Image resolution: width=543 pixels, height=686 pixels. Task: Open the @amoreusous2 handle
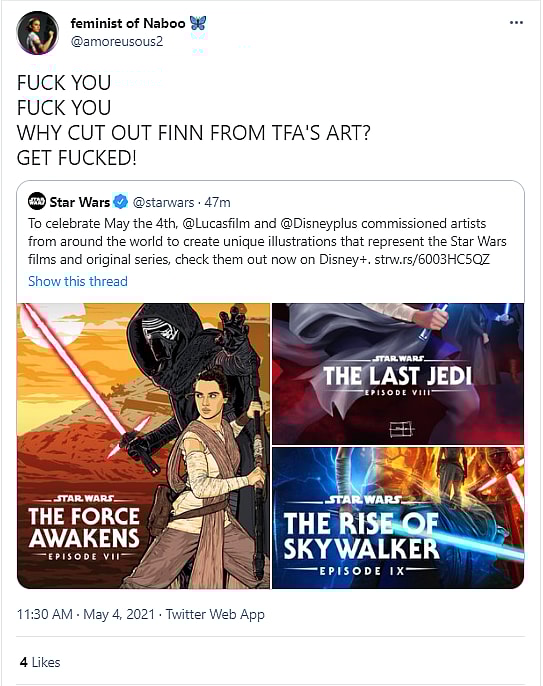[x=116, y=42]
